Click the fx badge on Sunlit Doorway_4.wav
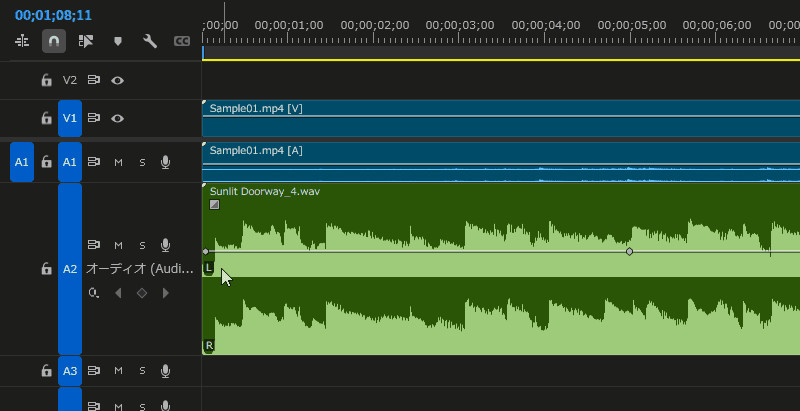800x411 pixels. [x=215, y=204]
